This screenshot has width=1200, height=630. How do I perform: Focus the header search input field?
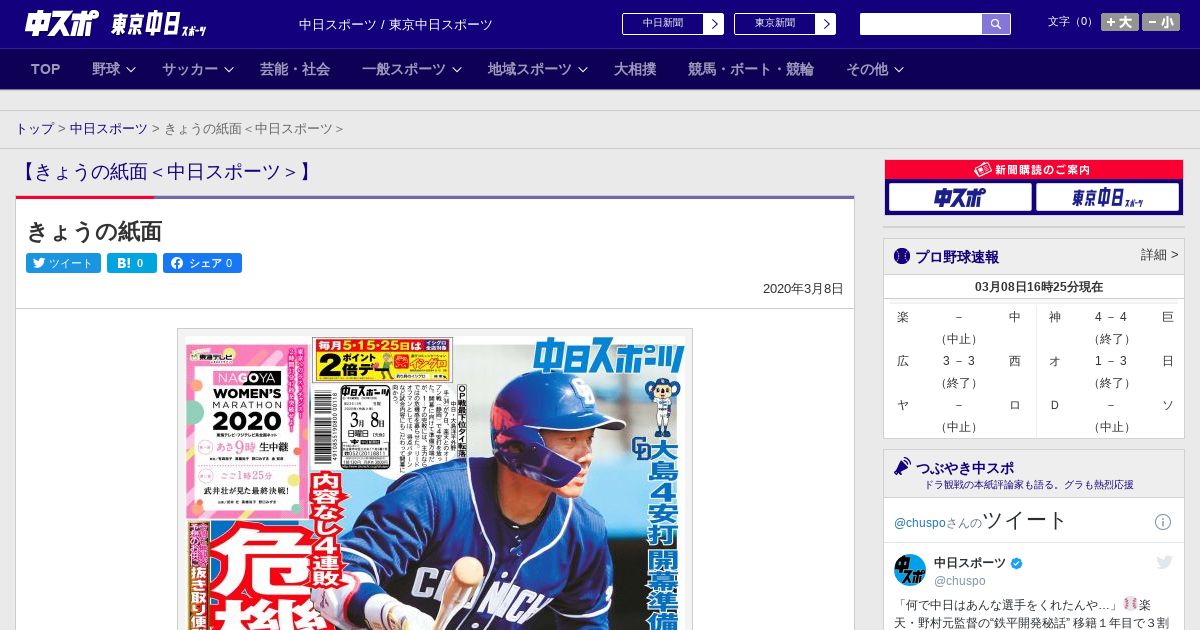(x=921, y=24)
